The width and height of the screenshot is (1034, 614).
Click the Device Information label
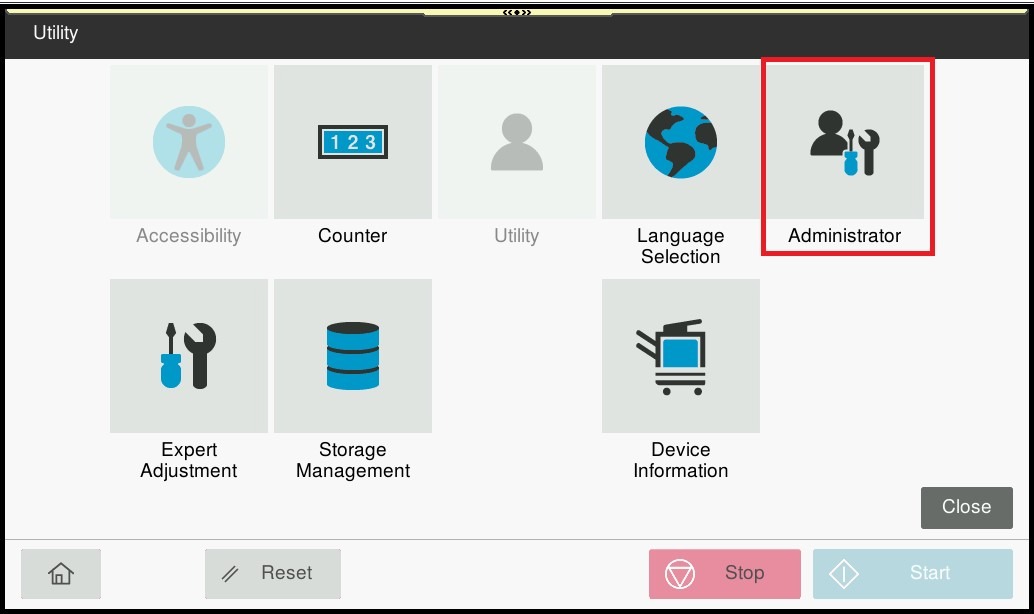[x=680, y=460]
